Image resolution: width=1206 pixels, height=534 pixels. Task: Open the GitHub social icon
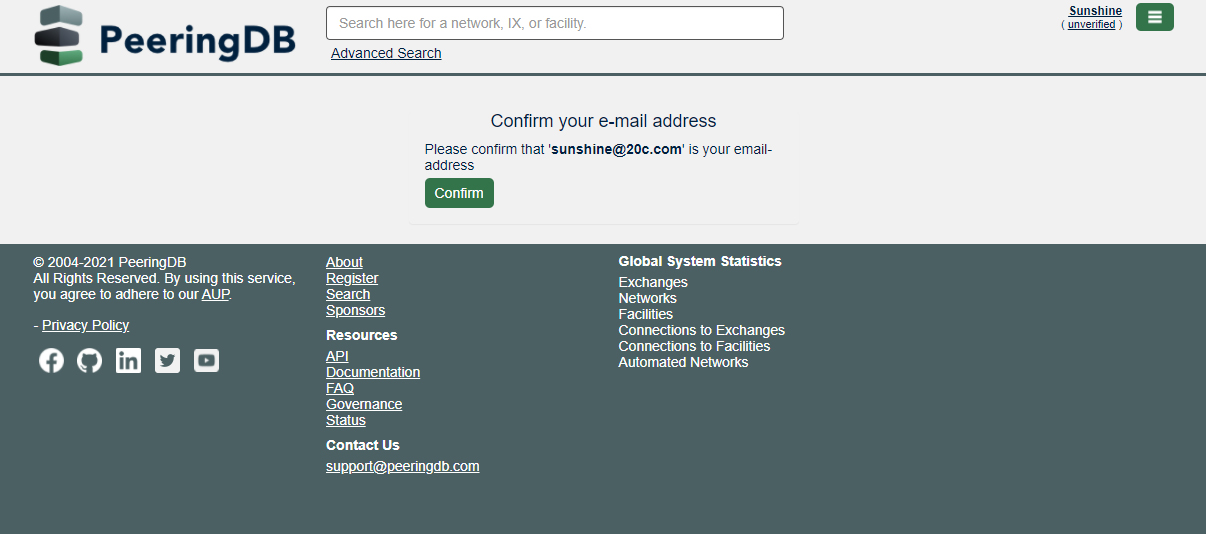[x=90, y=361]
